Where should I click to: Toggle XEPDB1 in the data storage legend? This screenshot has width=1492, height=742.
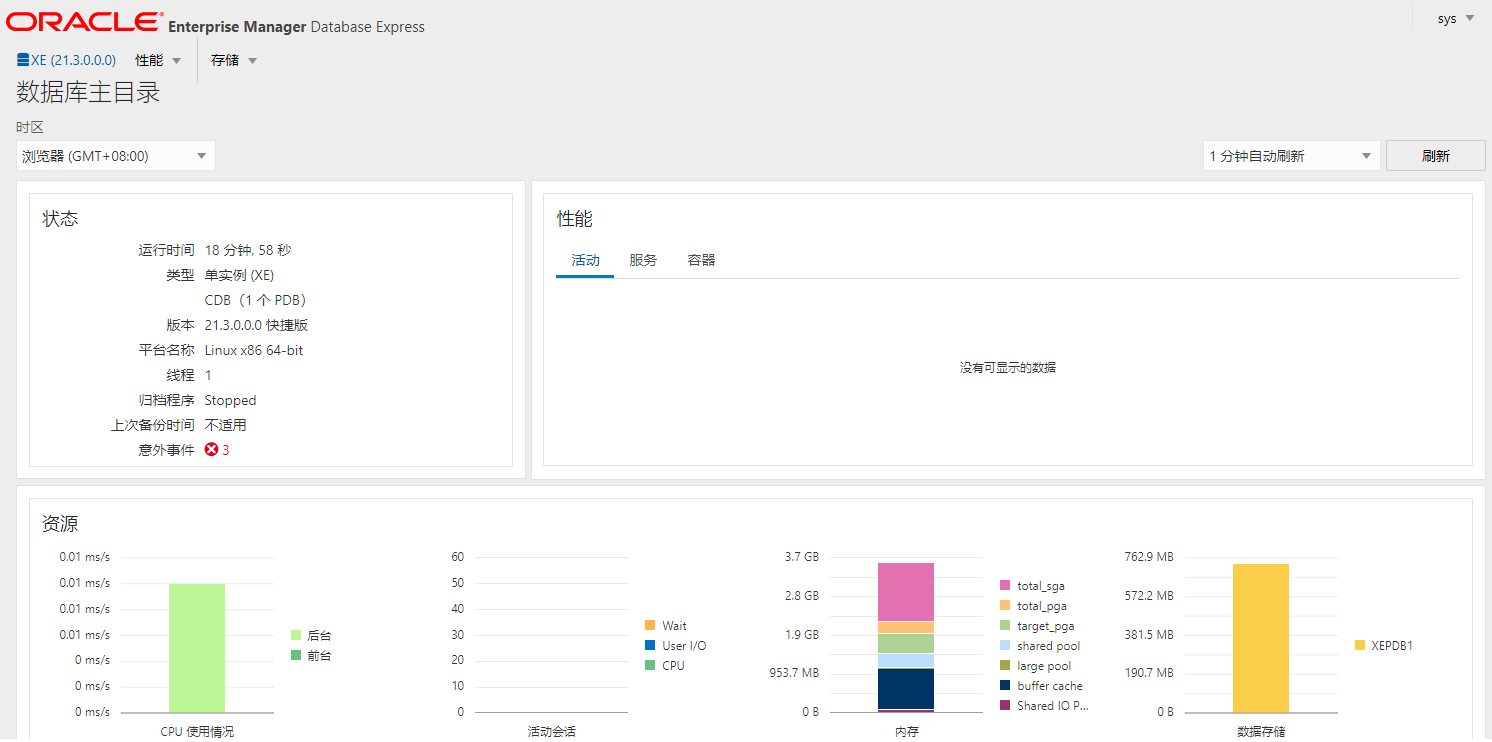tap(1387, 645)
